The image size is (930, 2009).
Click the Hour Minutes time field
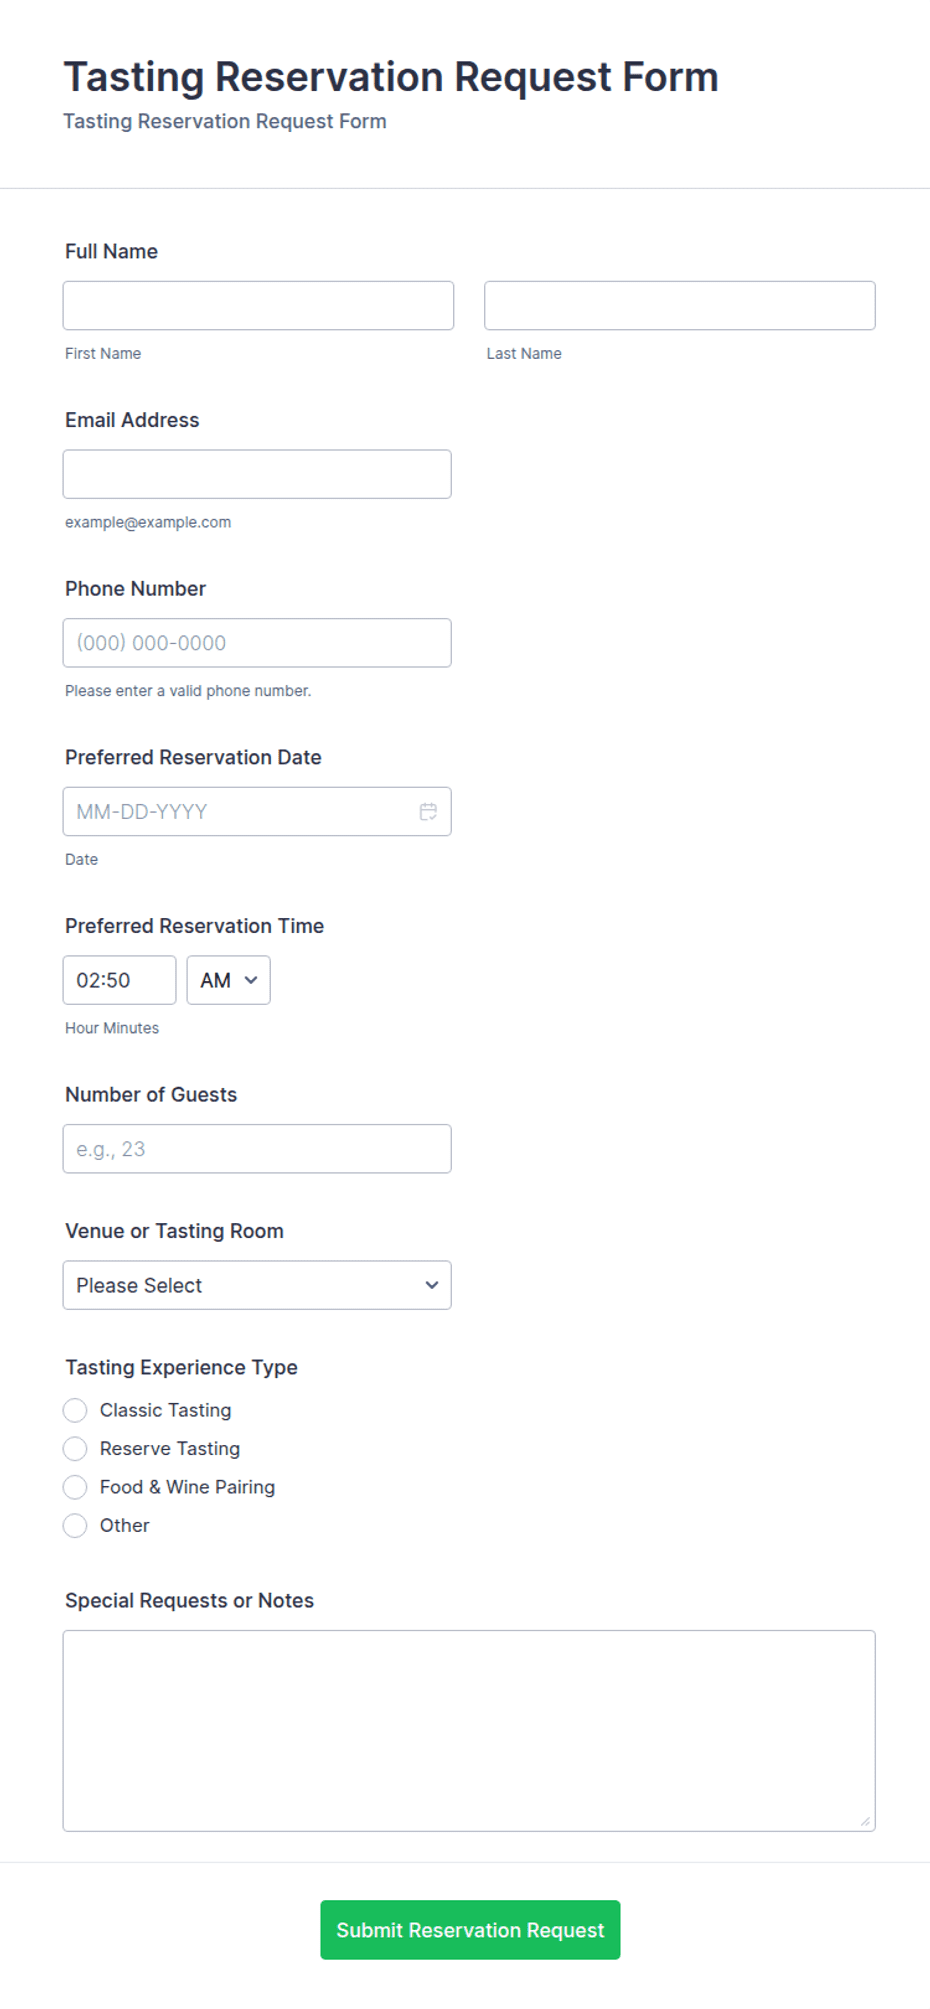pos(119,980)
